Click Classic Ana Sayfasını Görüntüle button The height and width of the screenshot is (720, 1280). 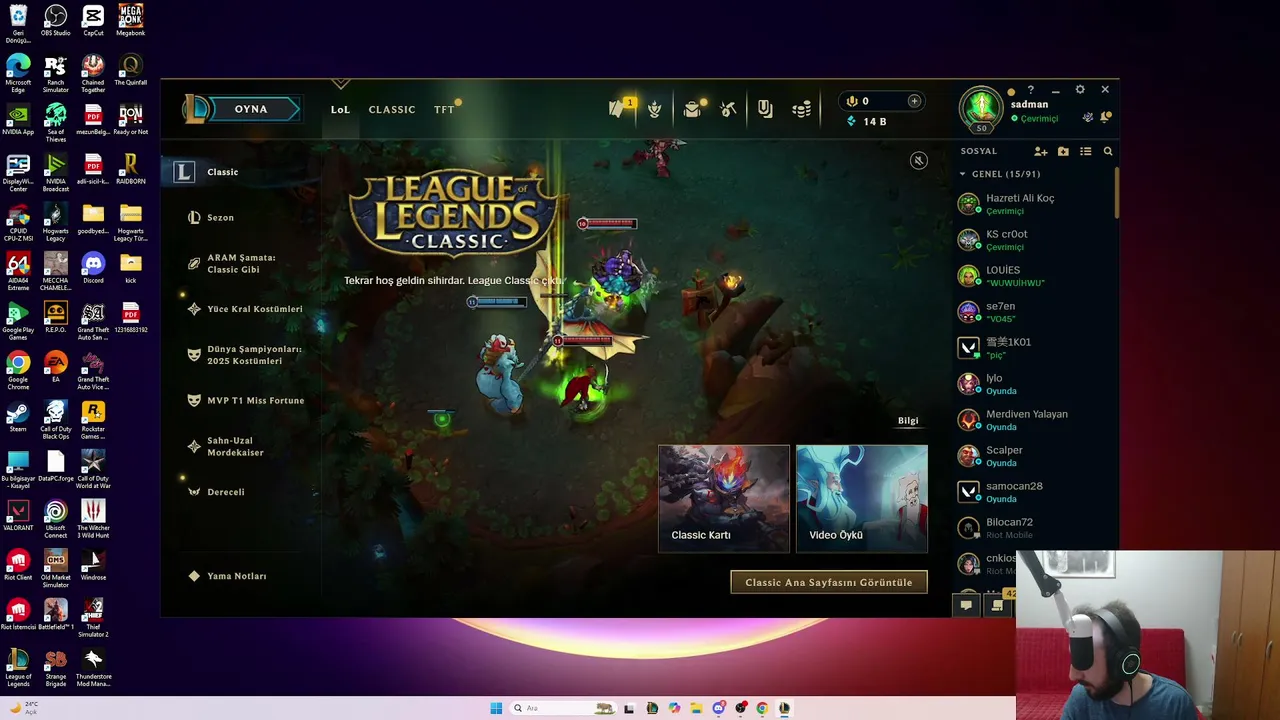tap(829, 583)
